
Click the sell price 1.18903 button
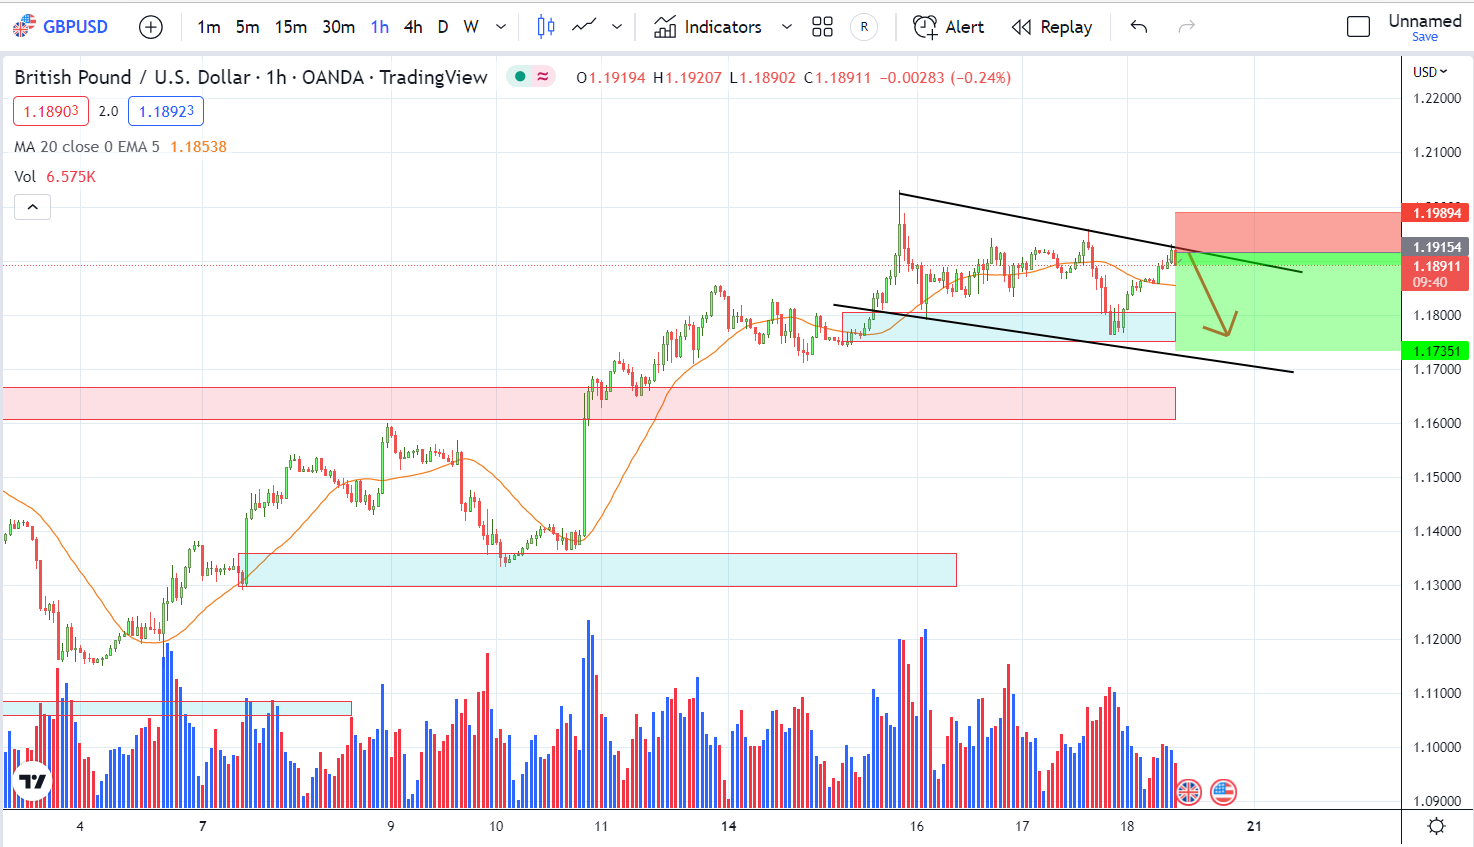51,111
